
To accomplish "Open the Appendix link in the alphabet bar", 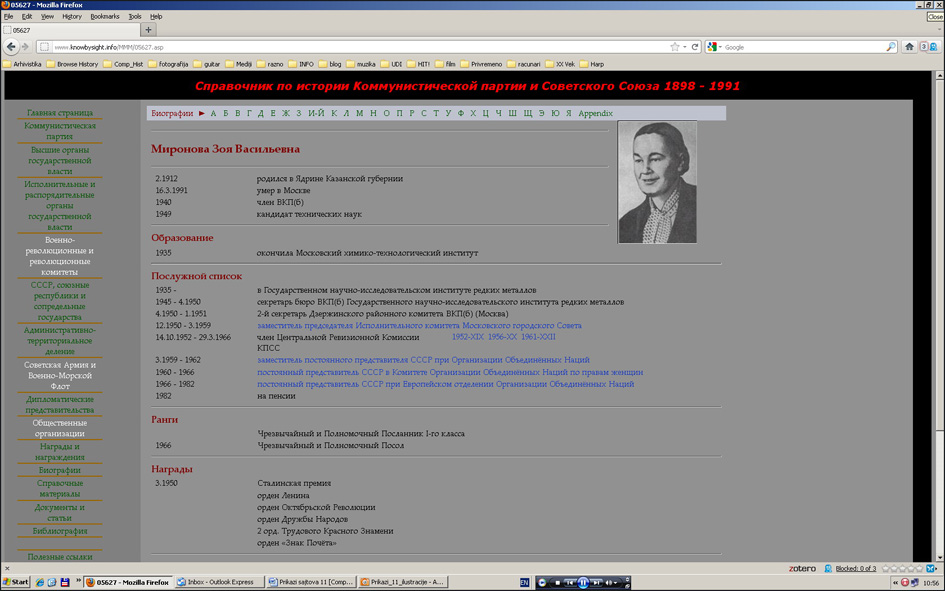I will click(x=595, y=114).
